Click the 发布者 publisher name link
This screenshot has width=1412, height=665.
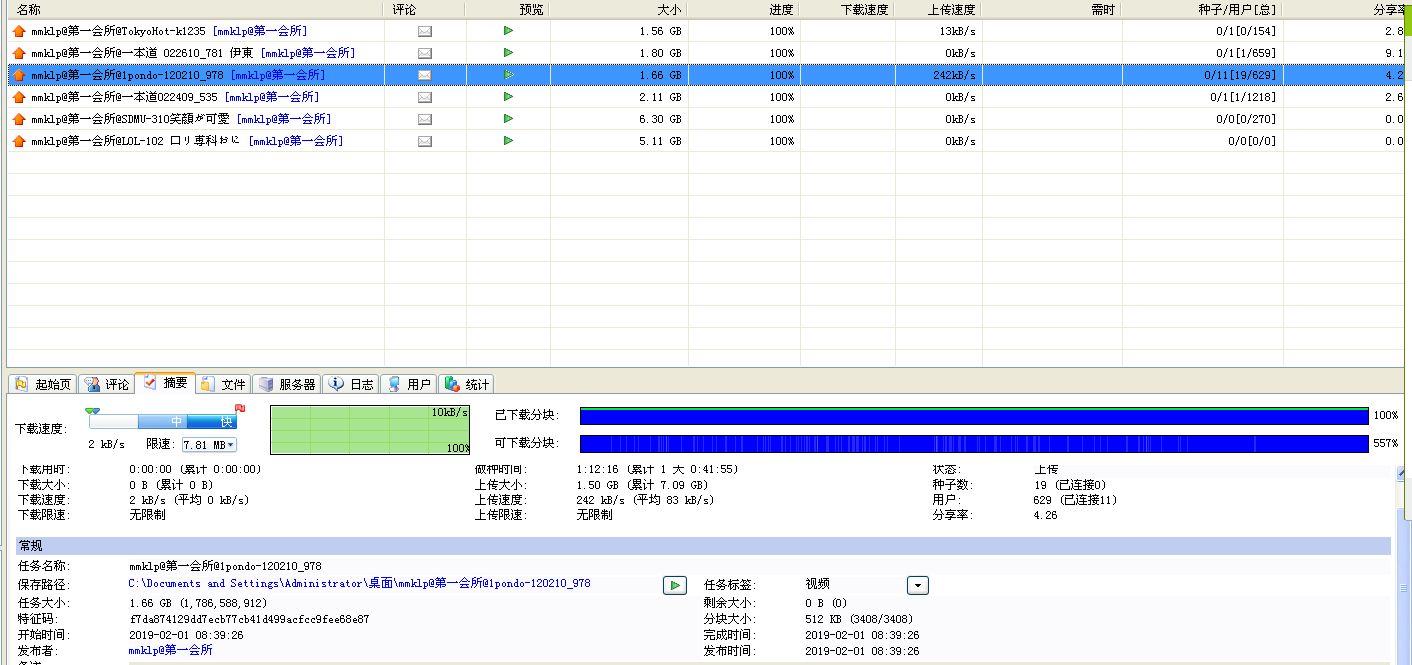(x=170, y=650)
